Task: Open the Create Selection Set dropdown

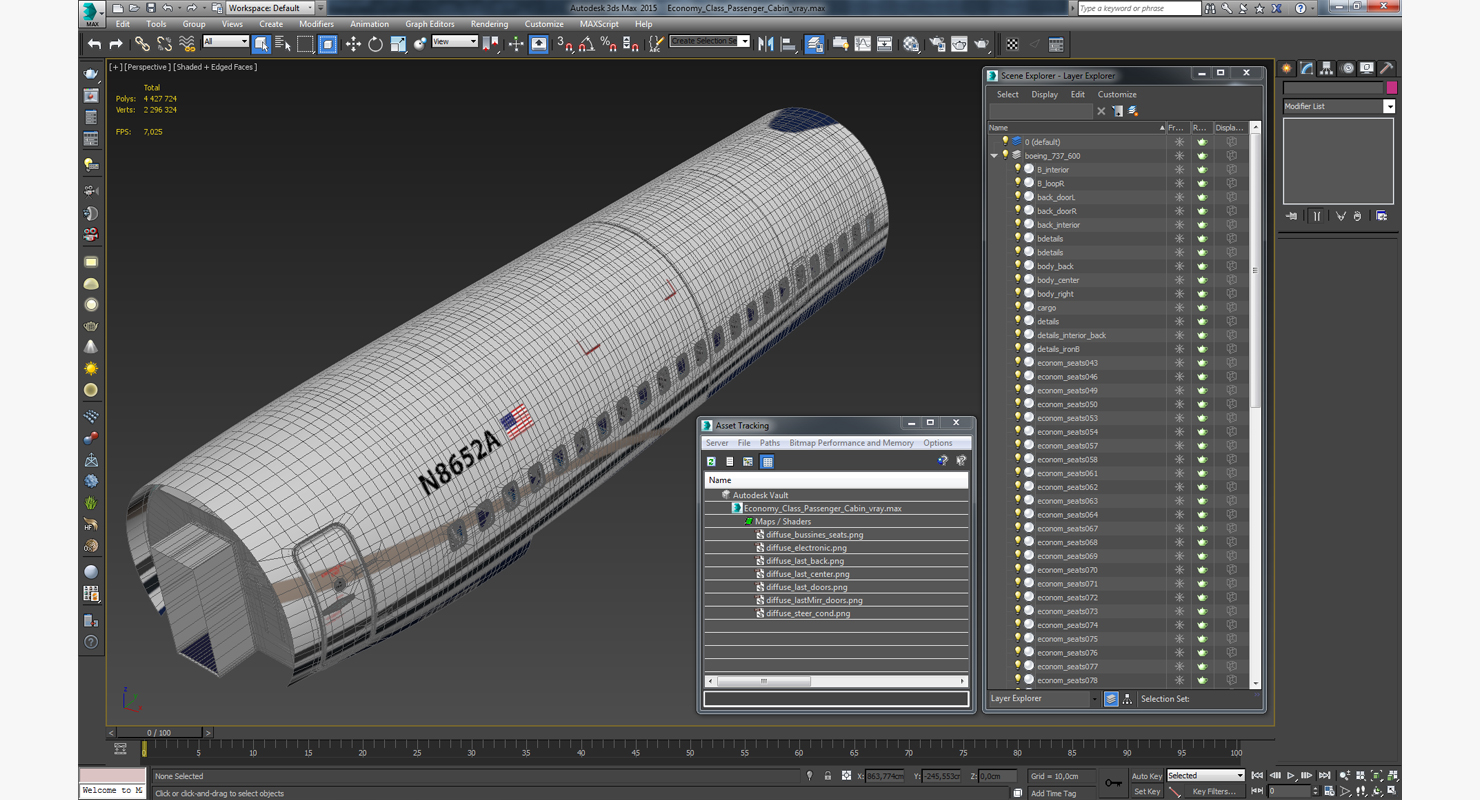Action: [x=709, y=41]
